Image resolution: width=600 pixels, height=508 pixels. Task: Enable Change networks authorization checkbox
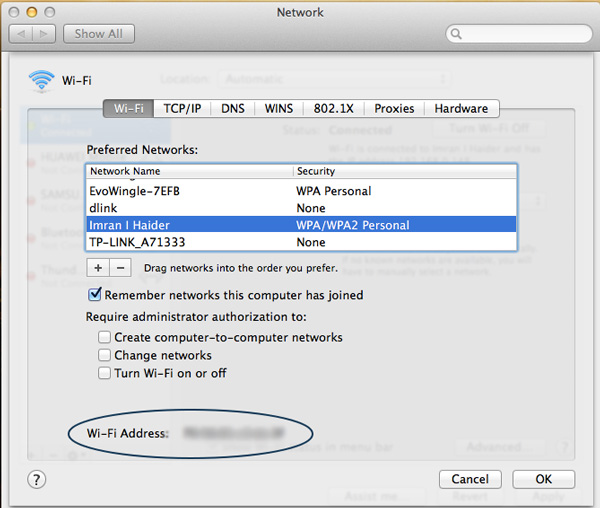104,355
